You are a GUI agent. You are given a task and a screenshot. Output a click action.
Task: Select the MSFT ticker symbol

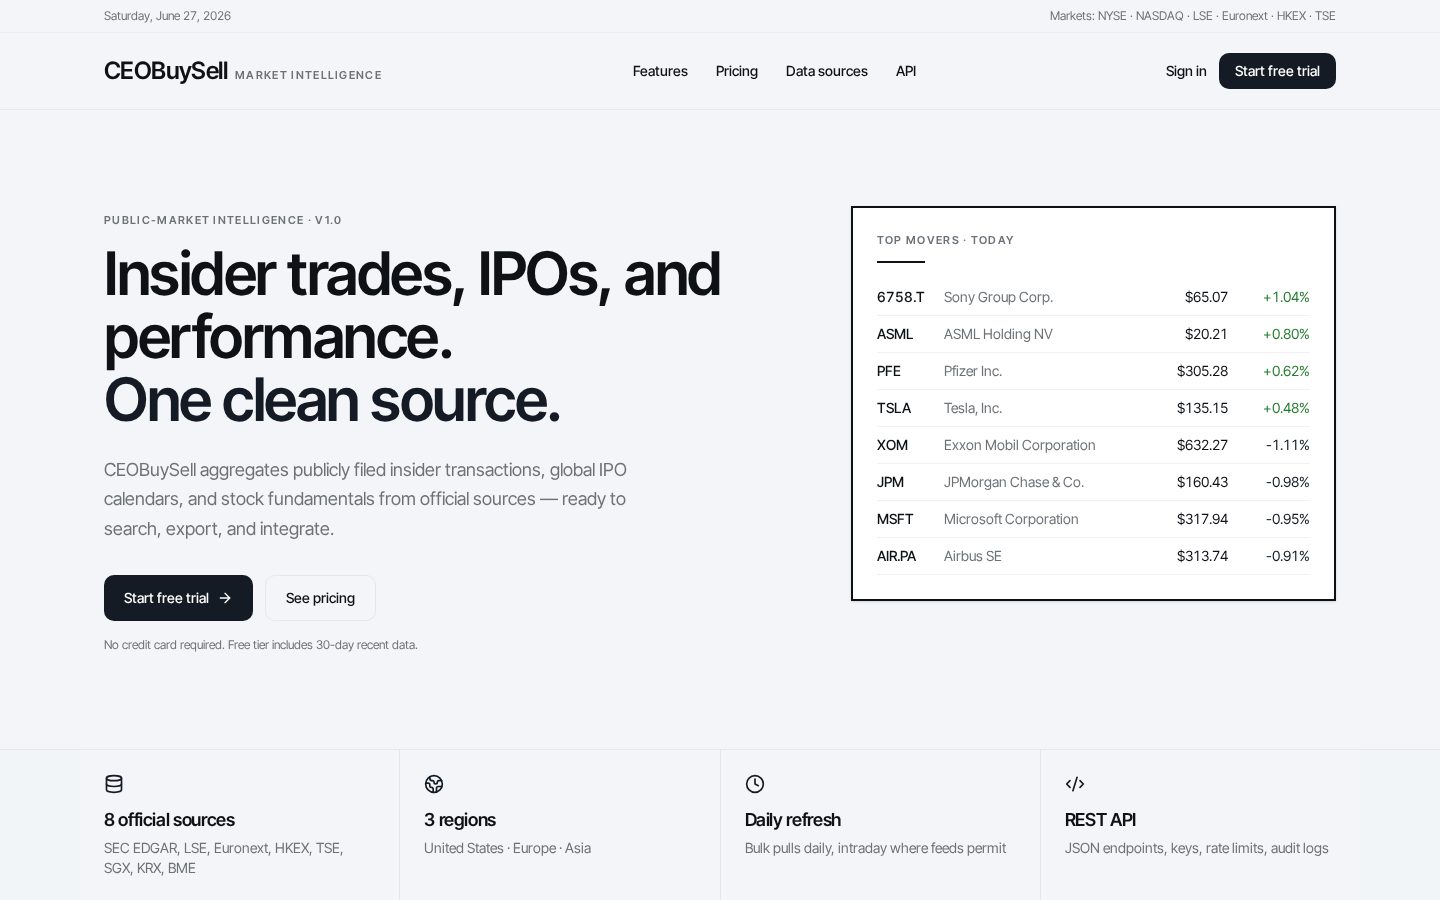click(895, 519)
